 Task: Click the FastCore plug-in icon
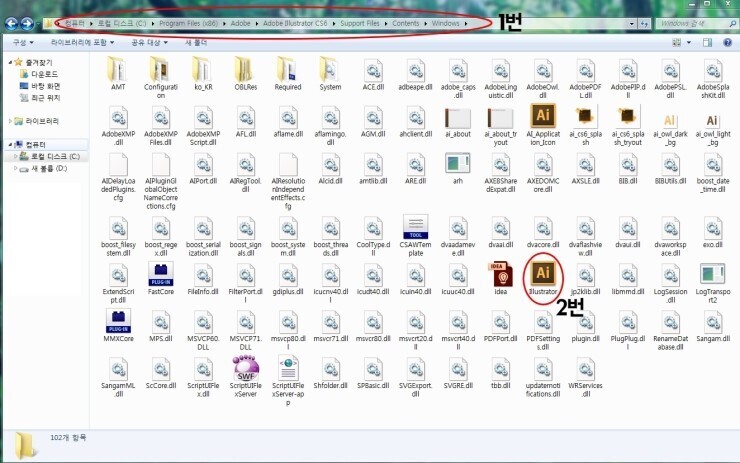pos(160,272)
